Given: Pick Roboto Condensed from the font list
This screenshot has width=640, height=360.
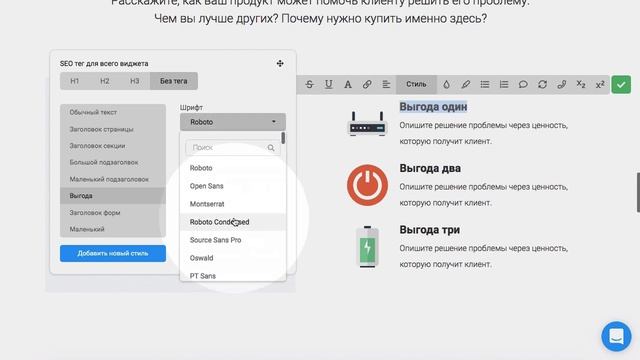Looking at the screenshot, I should click(233, 222).
